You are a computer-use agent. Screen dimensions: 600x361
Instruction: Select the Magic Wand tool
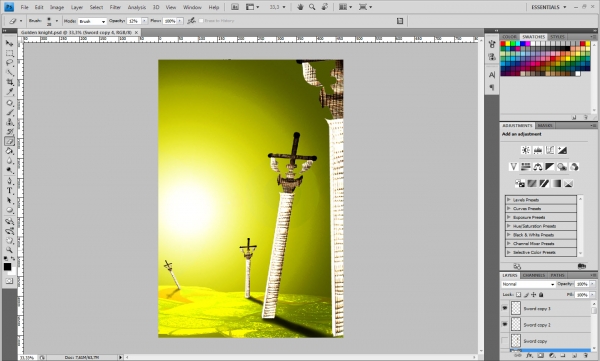10,72
